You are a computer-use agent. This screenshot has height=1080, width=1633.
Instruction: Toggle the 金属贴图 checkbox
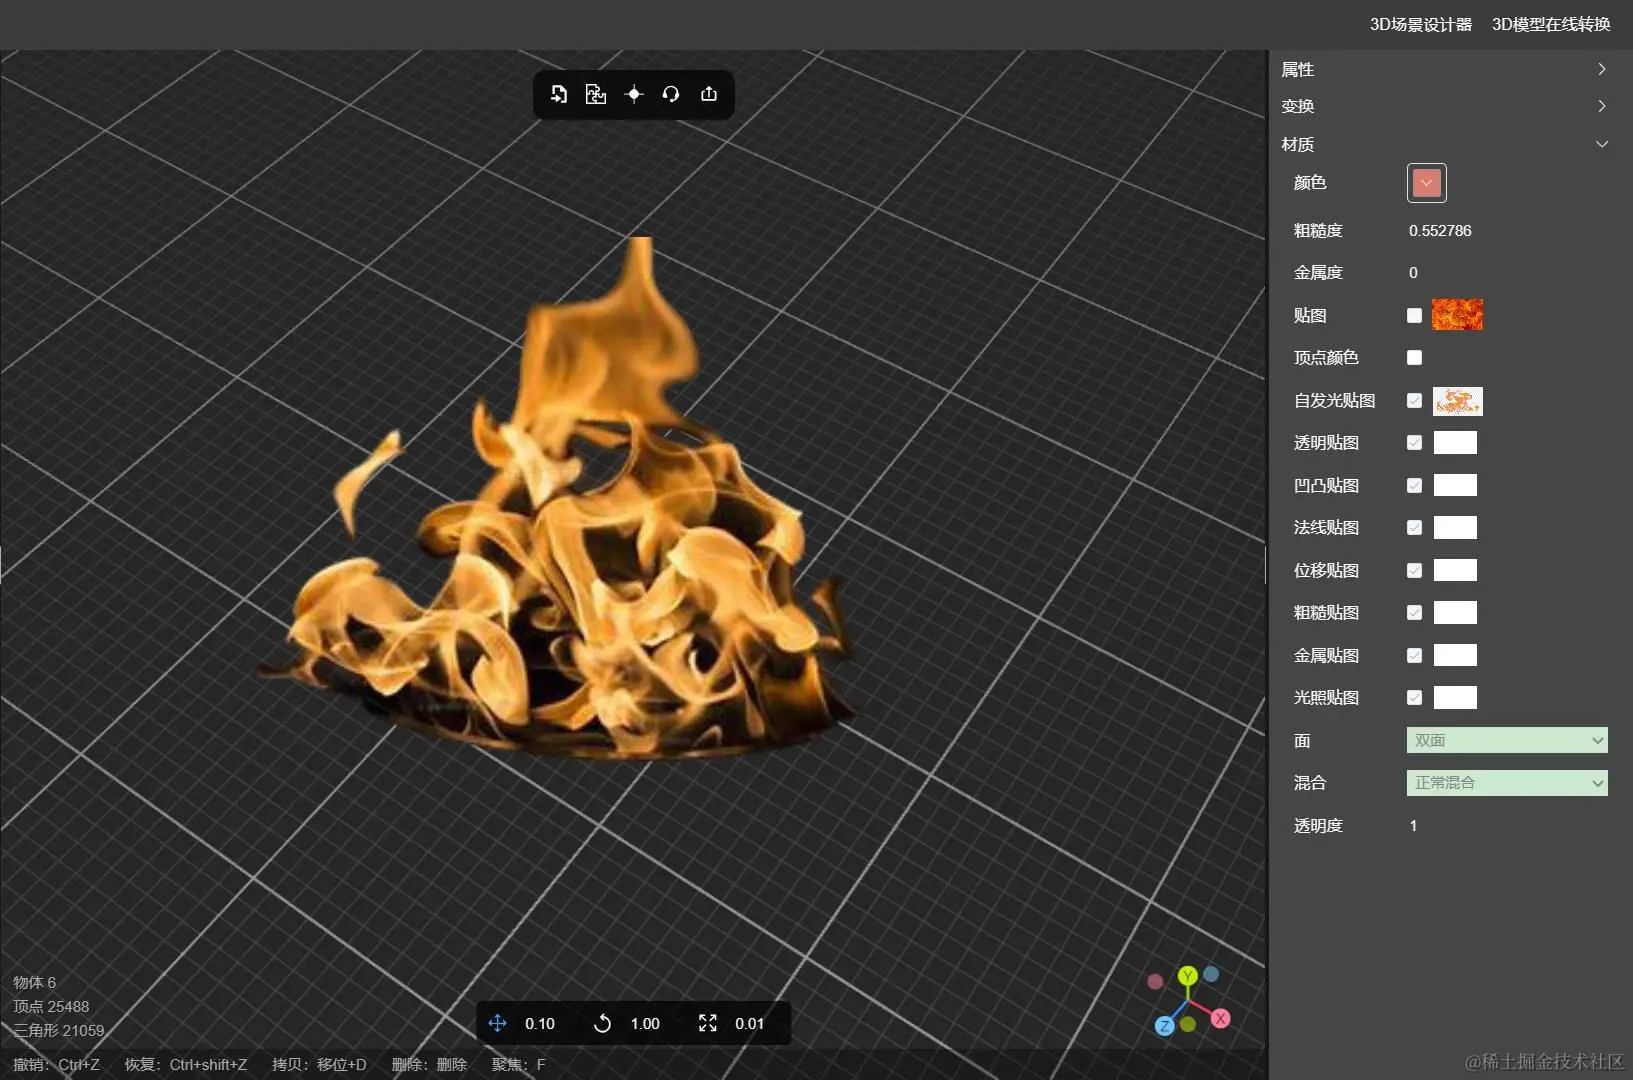coord(1414,655)
